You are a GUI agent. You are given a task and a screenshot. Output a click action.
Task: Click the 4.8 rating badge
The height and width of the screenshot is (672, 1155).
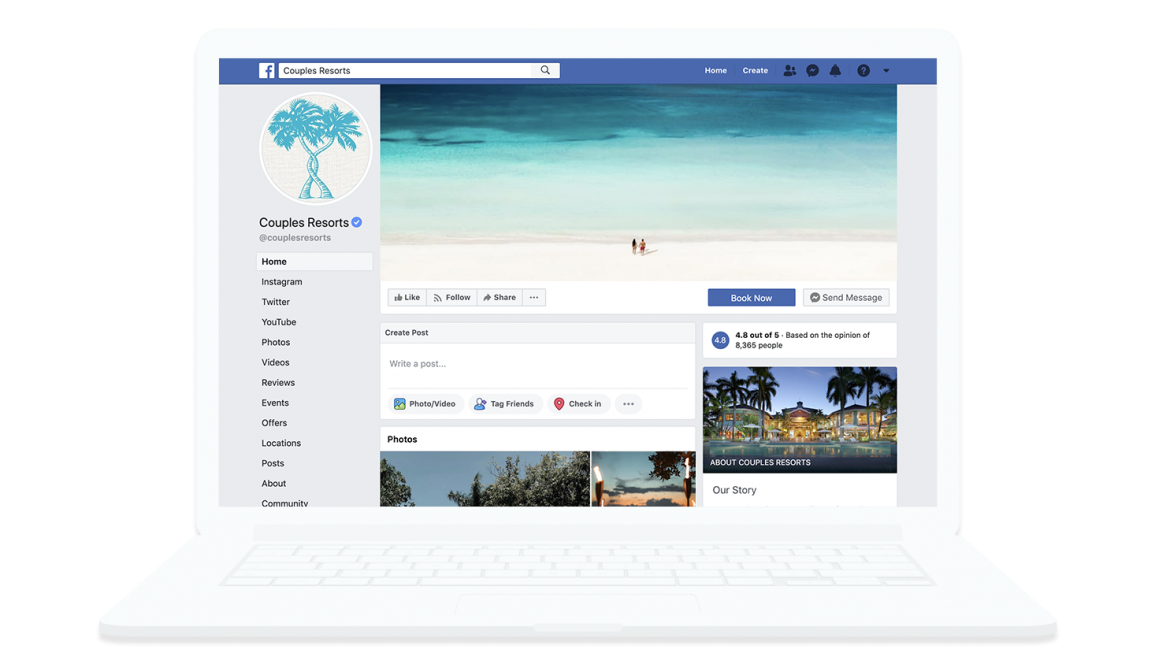click(720, 340)
